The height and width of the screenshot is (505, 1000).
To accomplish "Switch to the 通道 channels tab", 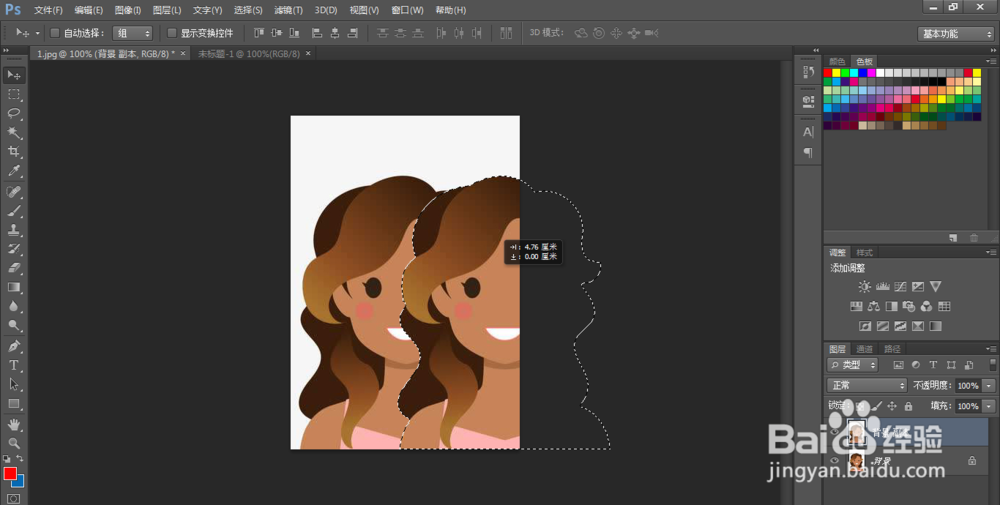I will tap(864, 349).
